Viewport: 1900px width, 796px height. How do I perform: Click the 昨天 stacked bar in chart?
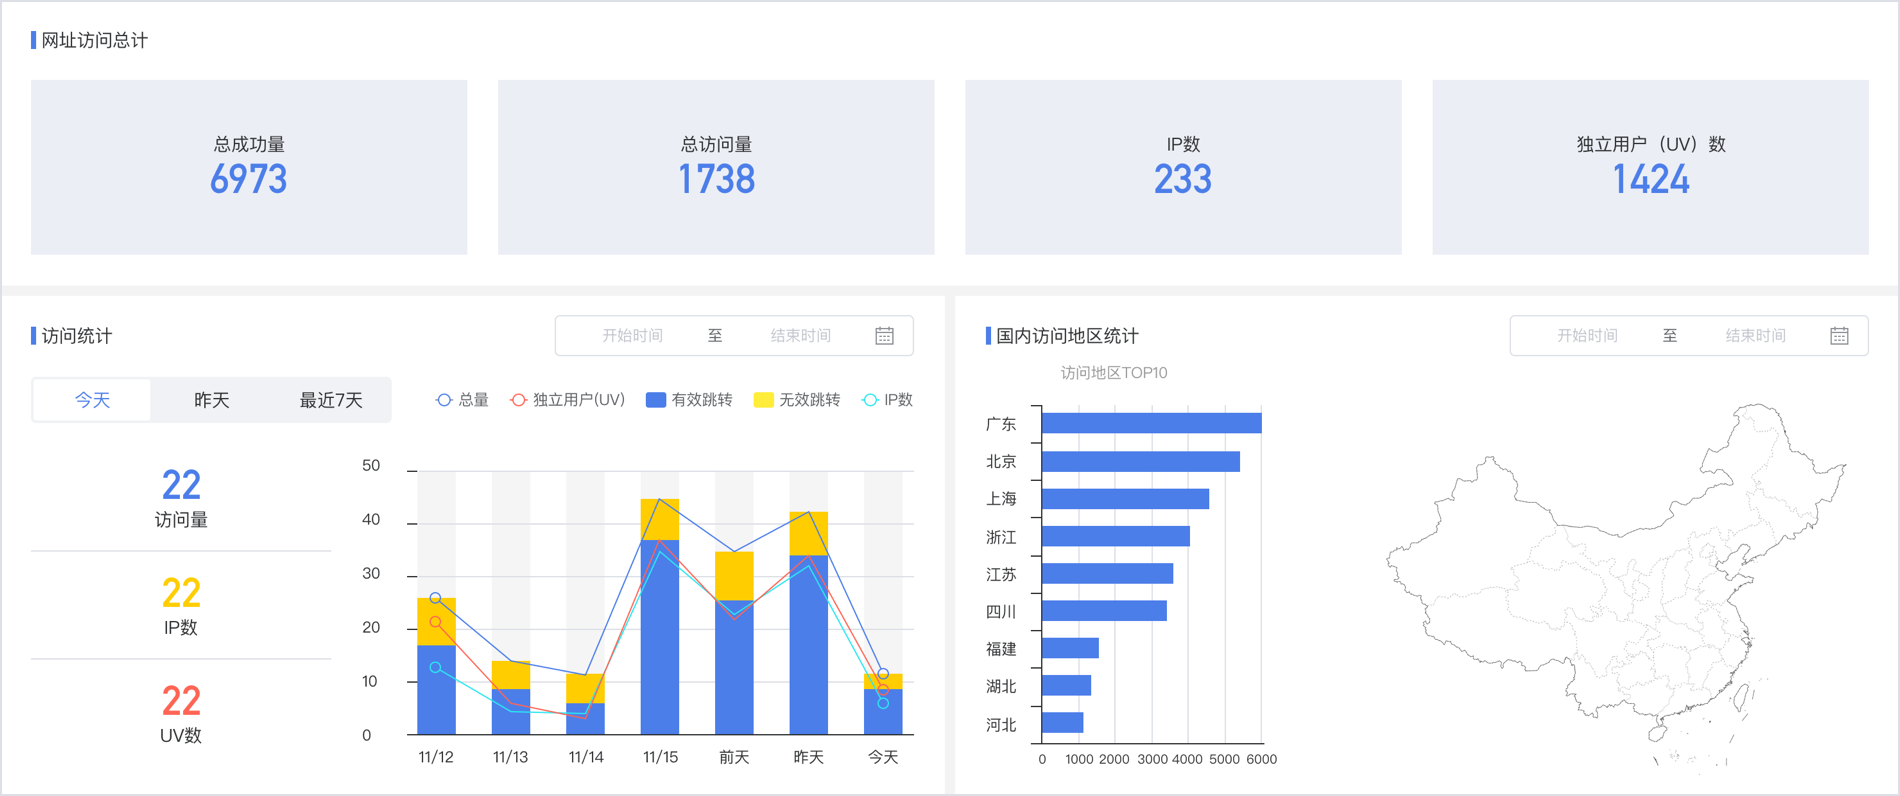[808, 623]
